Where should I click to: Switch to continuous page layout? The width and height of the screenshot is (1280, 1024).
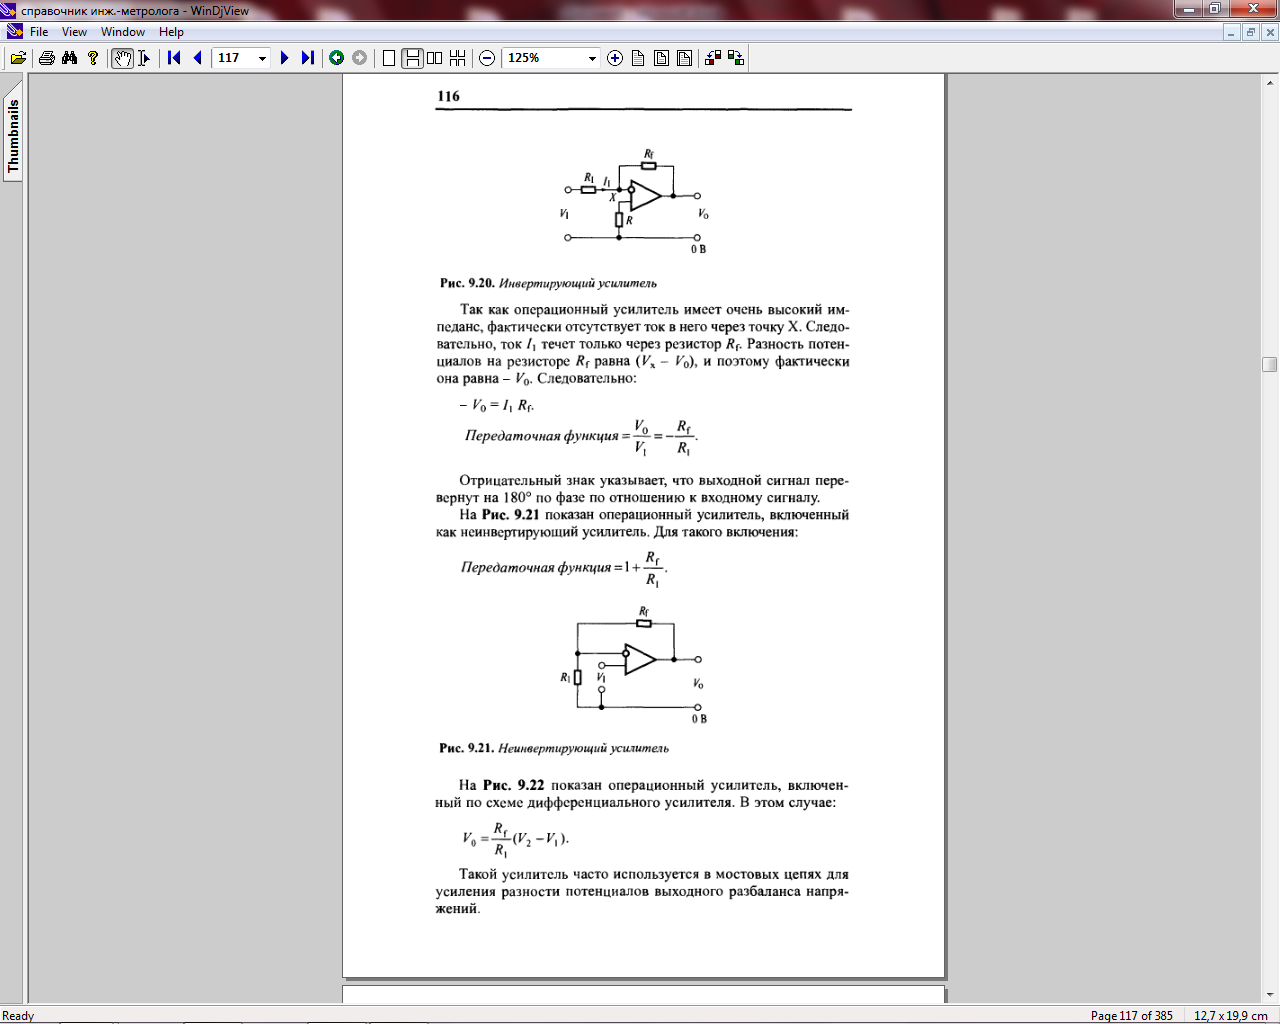pyautogui.click(x=412, y=58)
